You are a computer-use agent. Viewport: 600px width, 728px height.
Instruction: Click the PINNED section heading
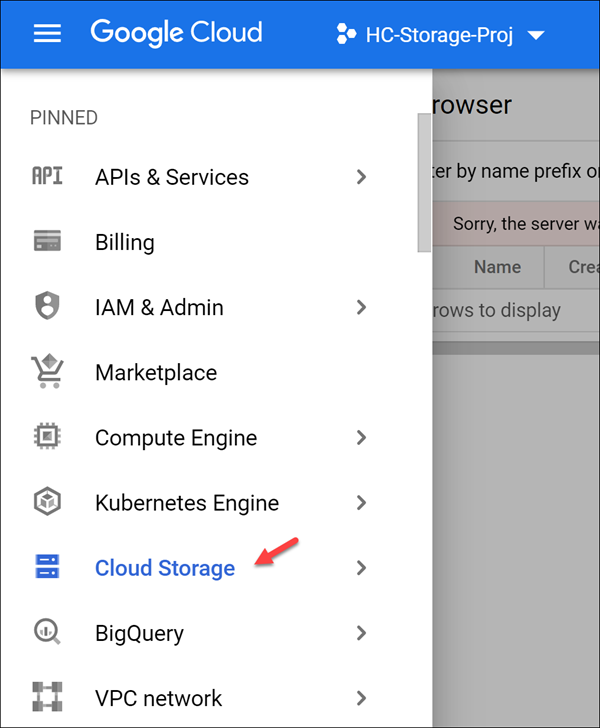point(64,118)
